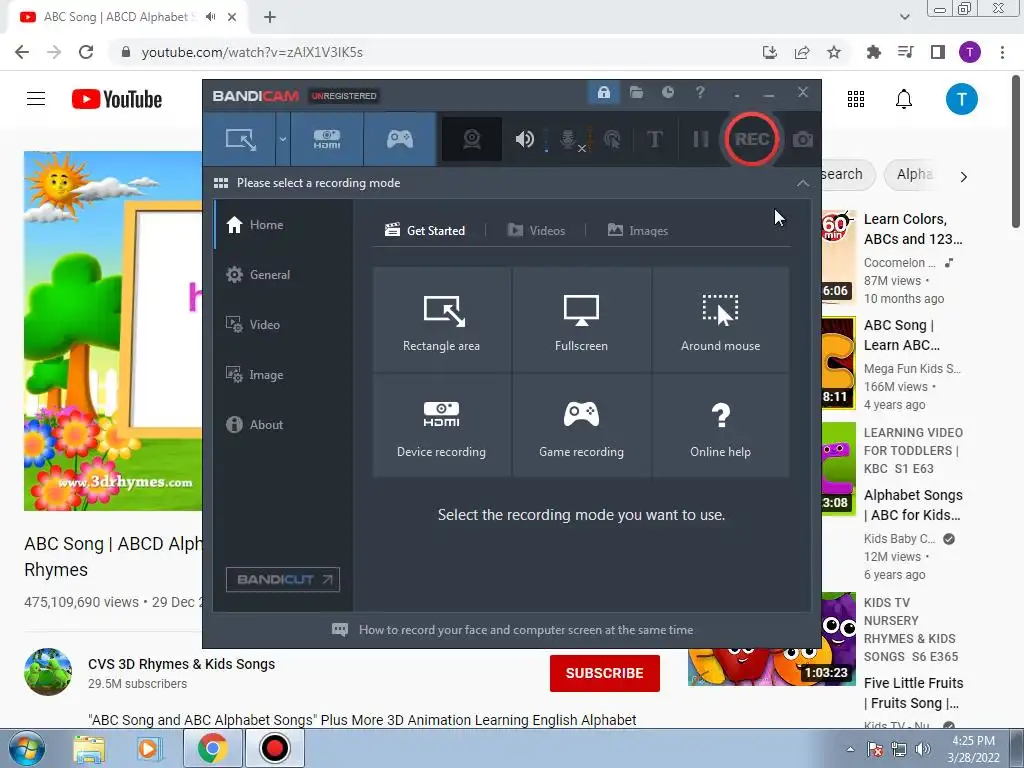
Task: Open YouTube account avatar T
Action: tap(961, 99)
